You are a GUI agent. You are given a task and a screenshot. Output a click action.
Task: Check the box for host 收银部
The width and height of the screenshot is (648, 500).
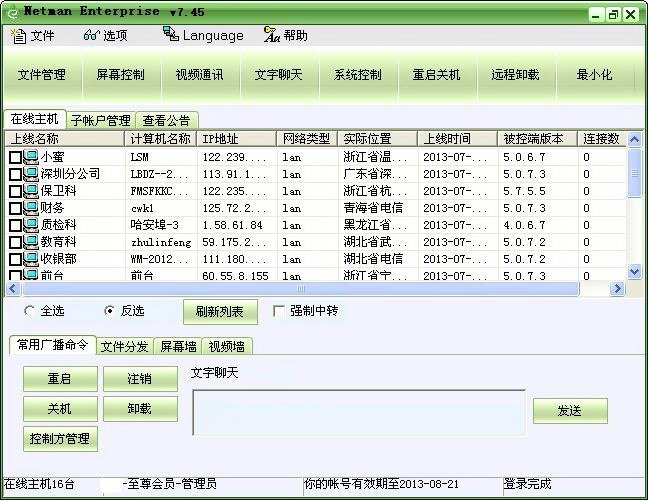[x=15, y=259]
